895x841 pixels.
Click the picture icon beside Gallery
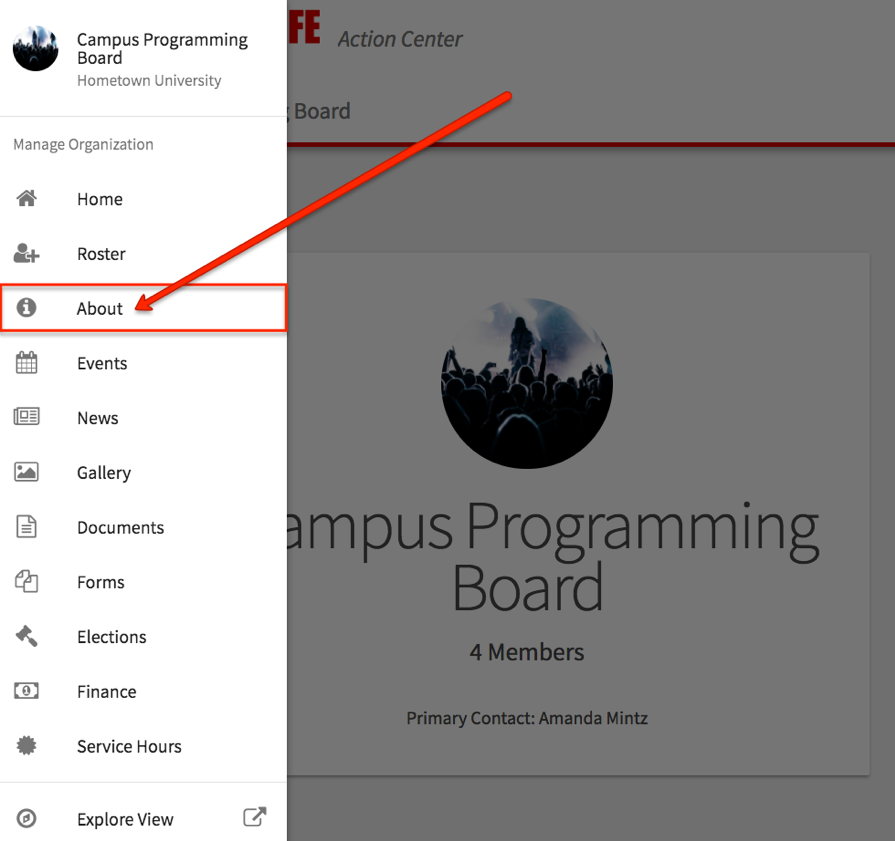(27, 472)
